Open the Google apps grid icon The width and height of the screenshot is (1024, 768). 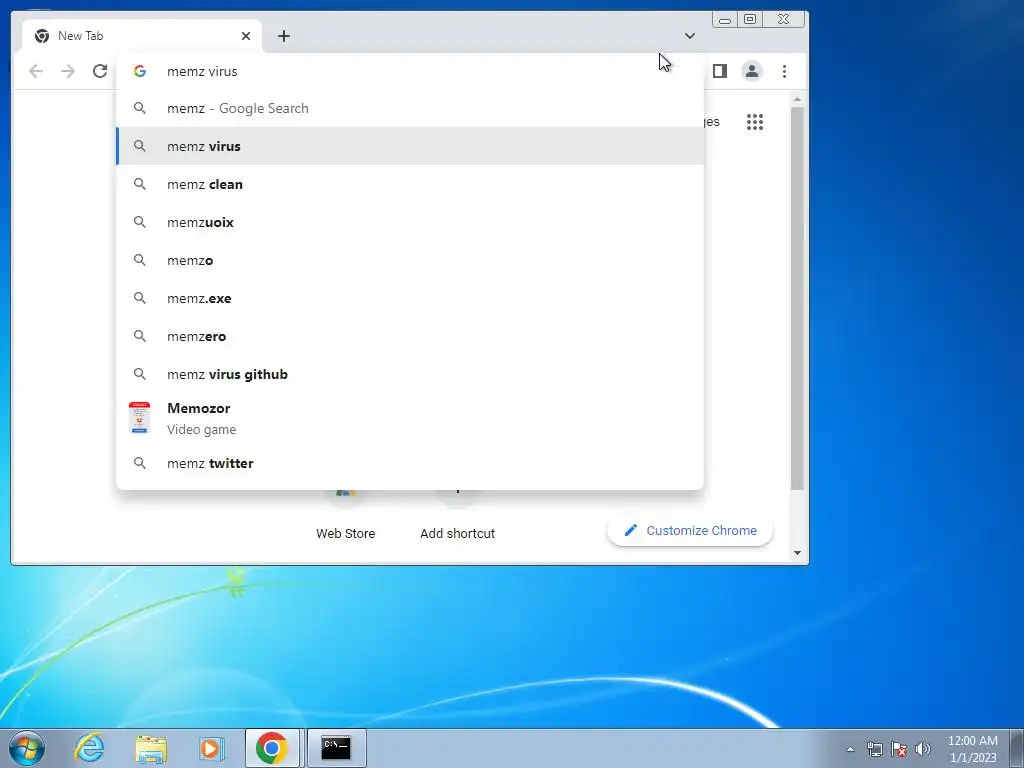click(755, 122)
